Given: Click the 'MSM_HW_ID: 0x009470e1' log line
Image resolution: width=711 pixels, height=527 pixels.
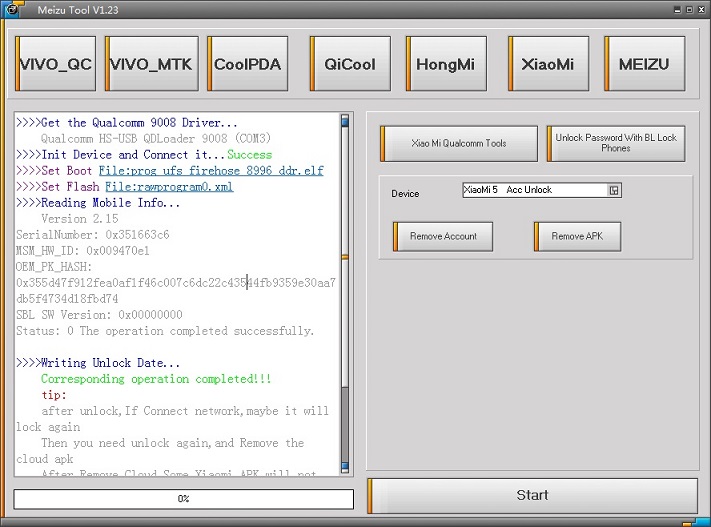Looking at the screenshot, I should coord(83,250).
